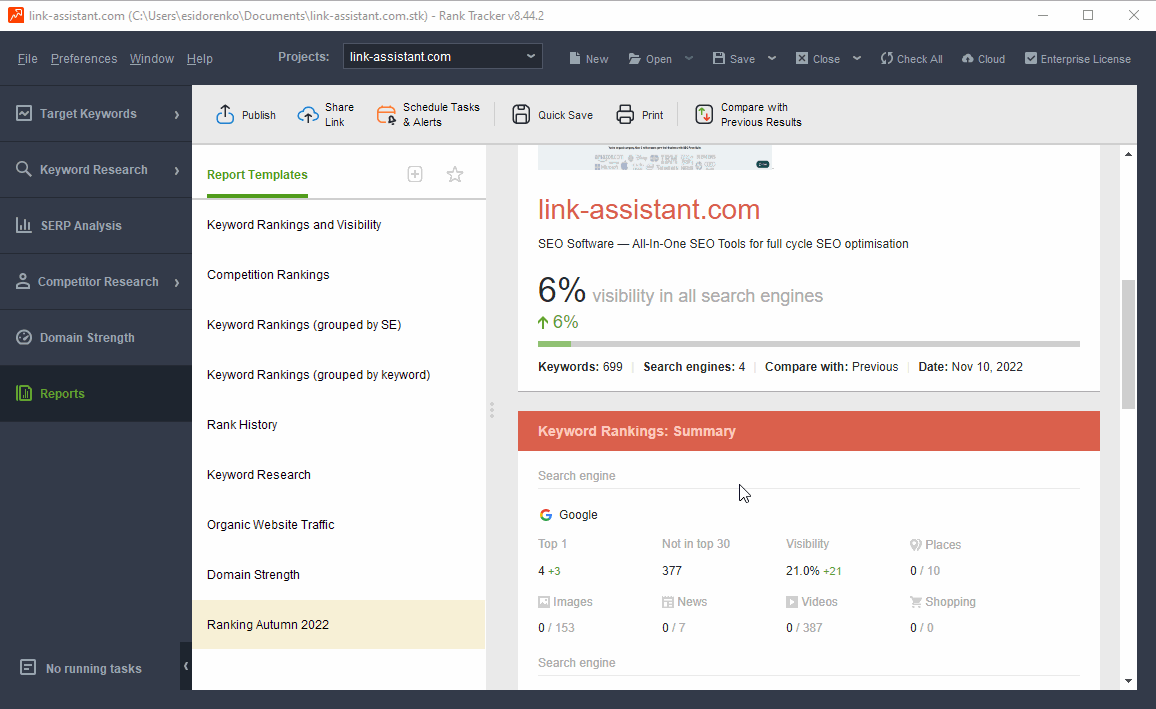Select Ranking Autumn 2022 template
The image size is (1156, 709).
tap(339, 625)
